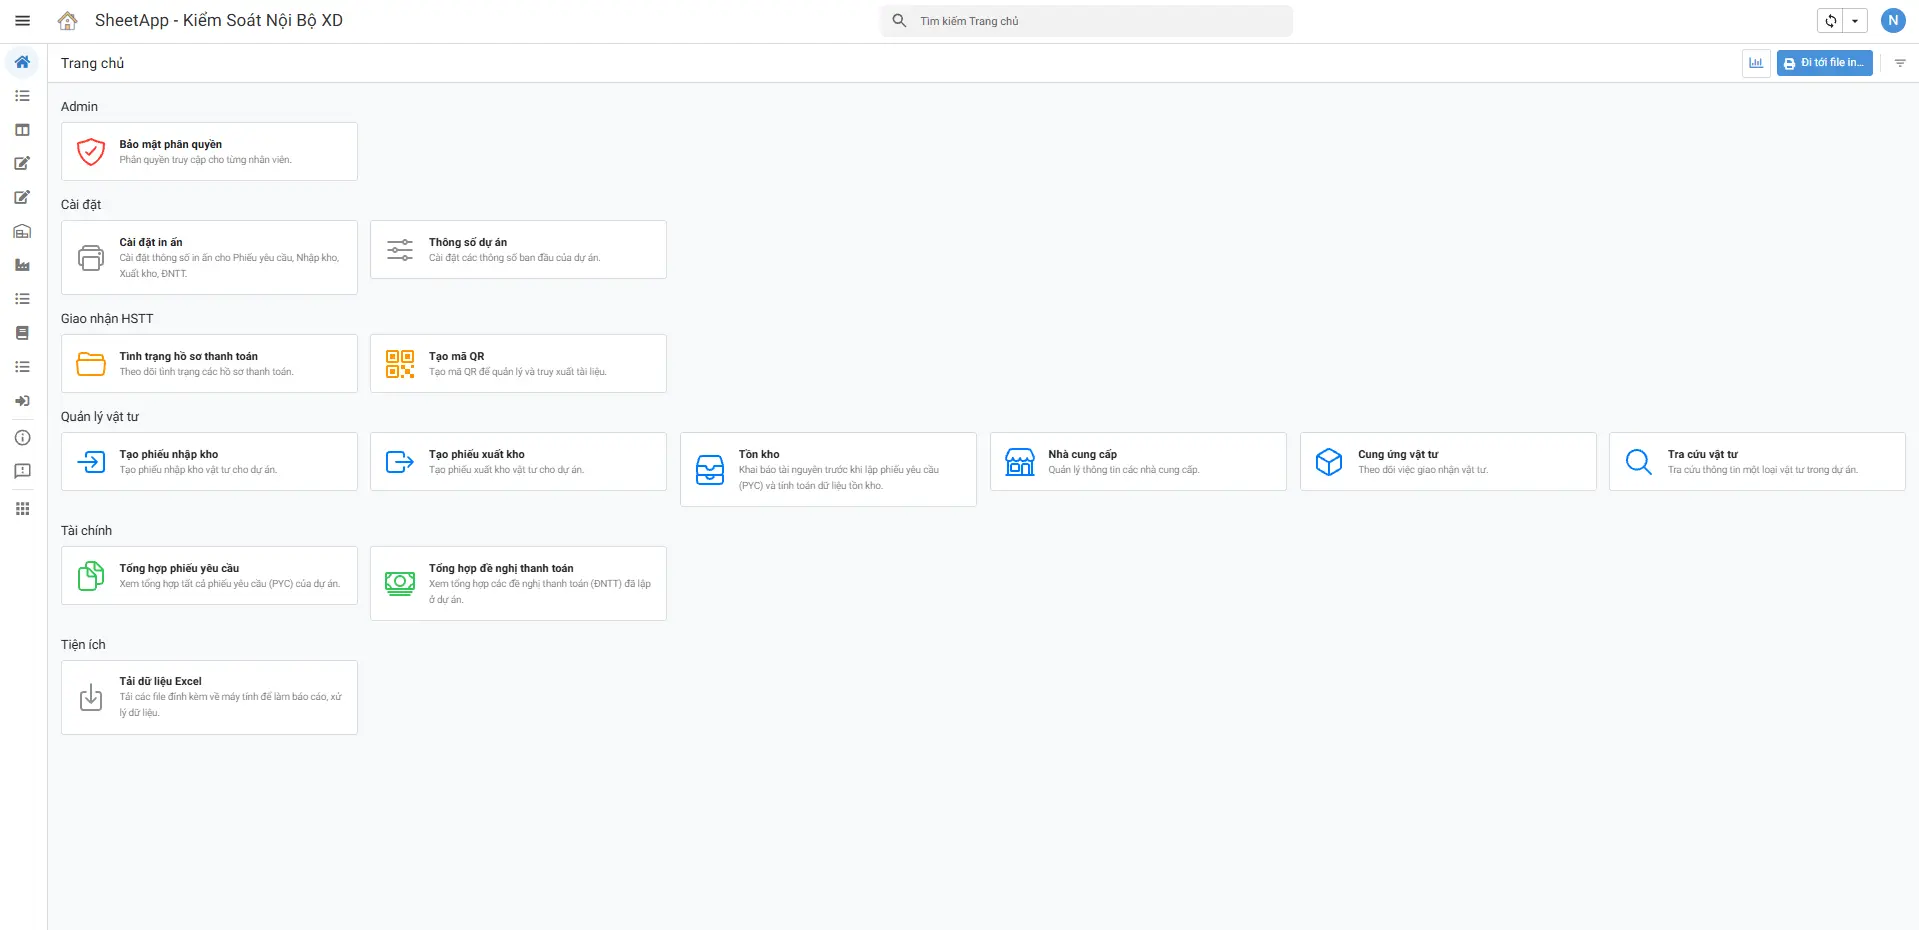Open the Tạo phiếu xuất kho card
Image resolution: width=1919 pixels, height=930 pixels.
[518, 461]
